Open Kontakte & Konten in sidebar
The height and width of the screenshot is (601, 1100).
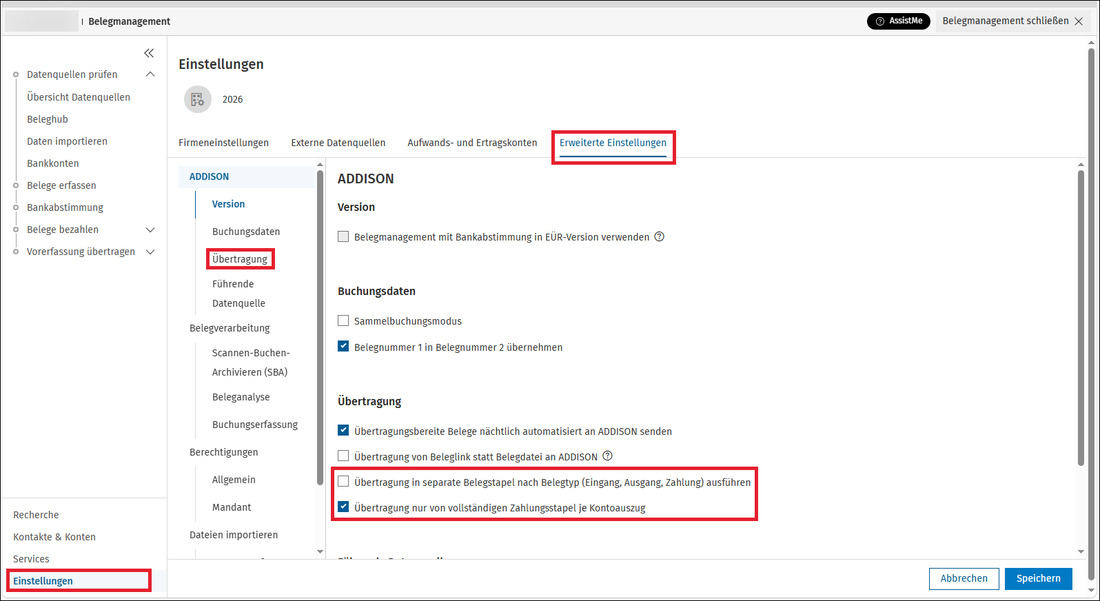[54, 536]
